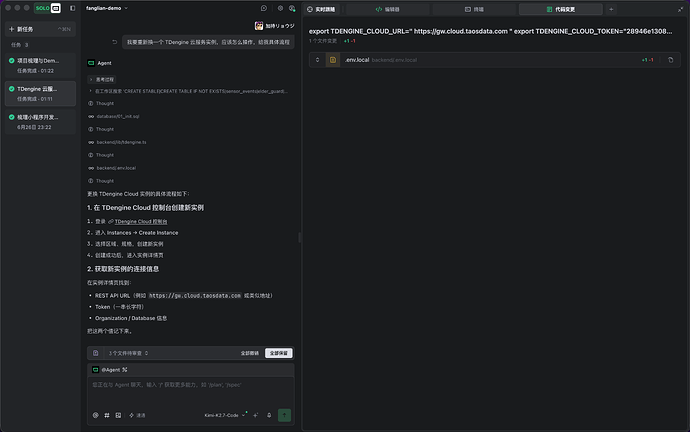Click the green check on 梳理小程序开发... task
690x432 pixels.
point(11,117)
